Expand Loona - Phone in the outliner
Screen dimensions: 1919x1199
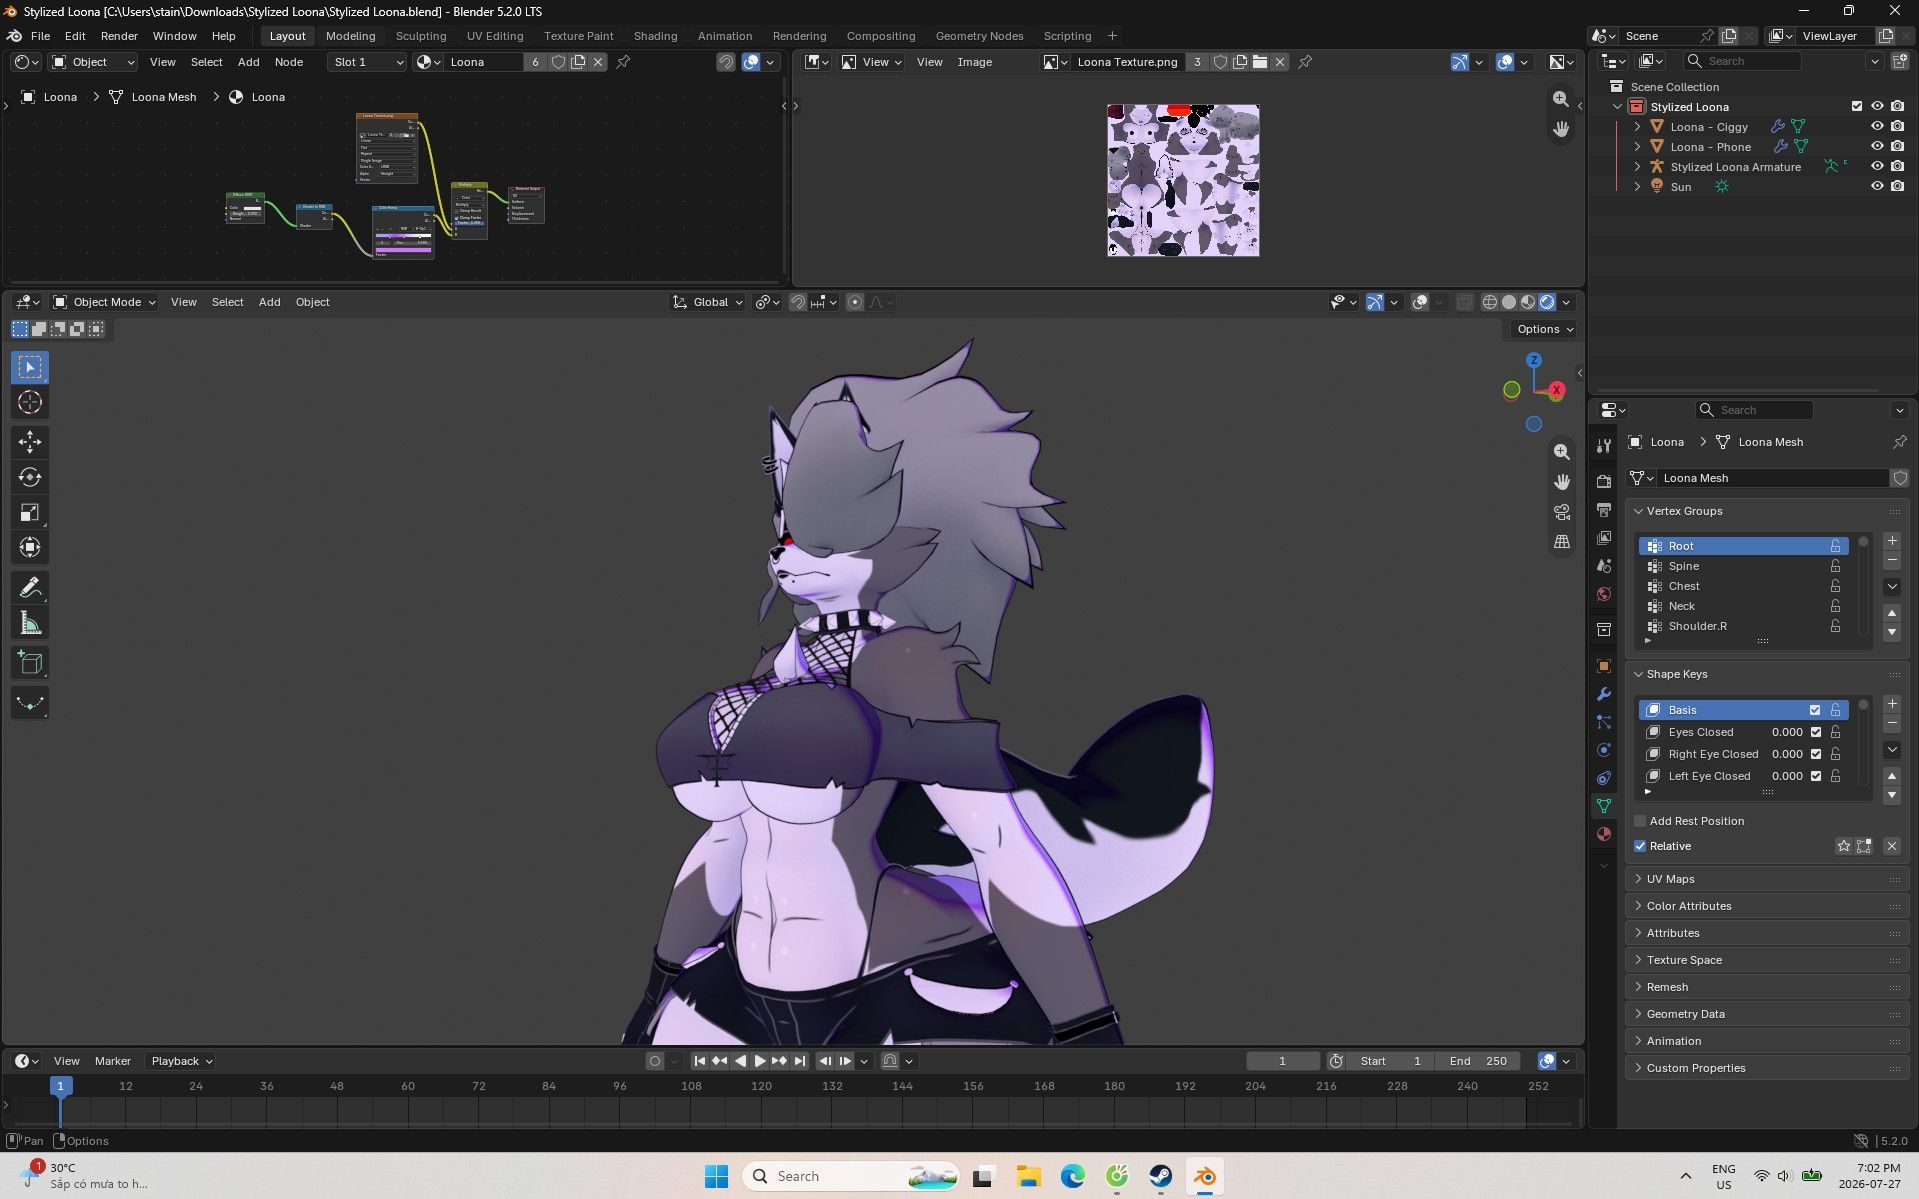click(1637, 147)
